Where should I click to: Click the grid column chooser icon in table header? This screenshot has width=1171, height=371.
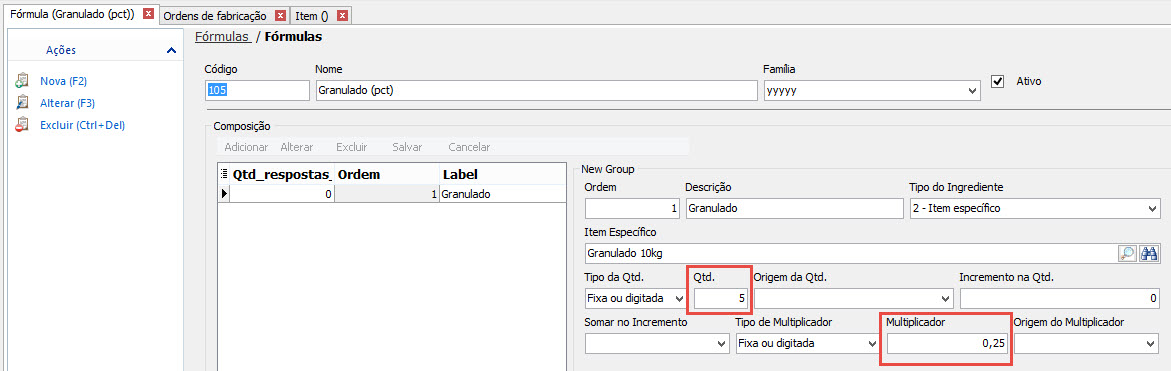223,174
